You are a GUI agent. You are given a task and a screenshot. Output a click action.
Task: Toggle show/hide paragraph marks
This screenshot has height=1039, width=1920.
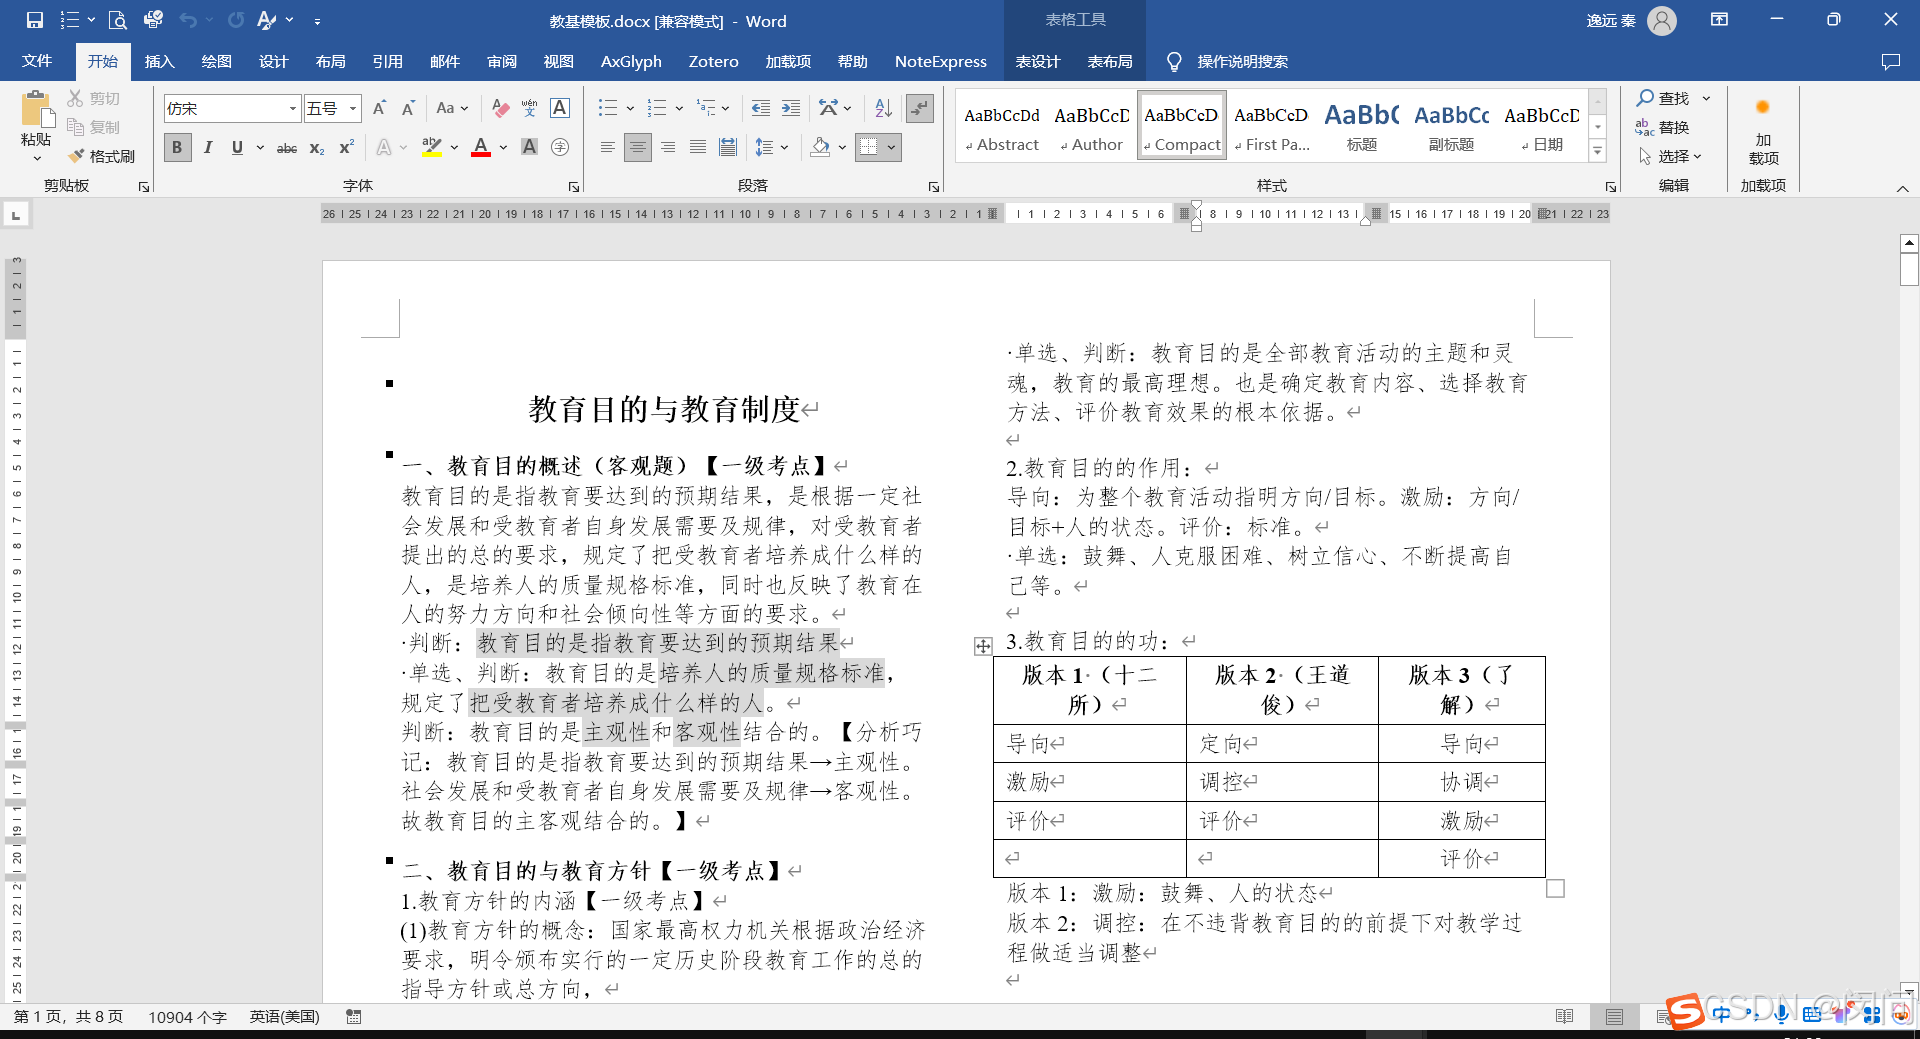click(x=919, y=108)
